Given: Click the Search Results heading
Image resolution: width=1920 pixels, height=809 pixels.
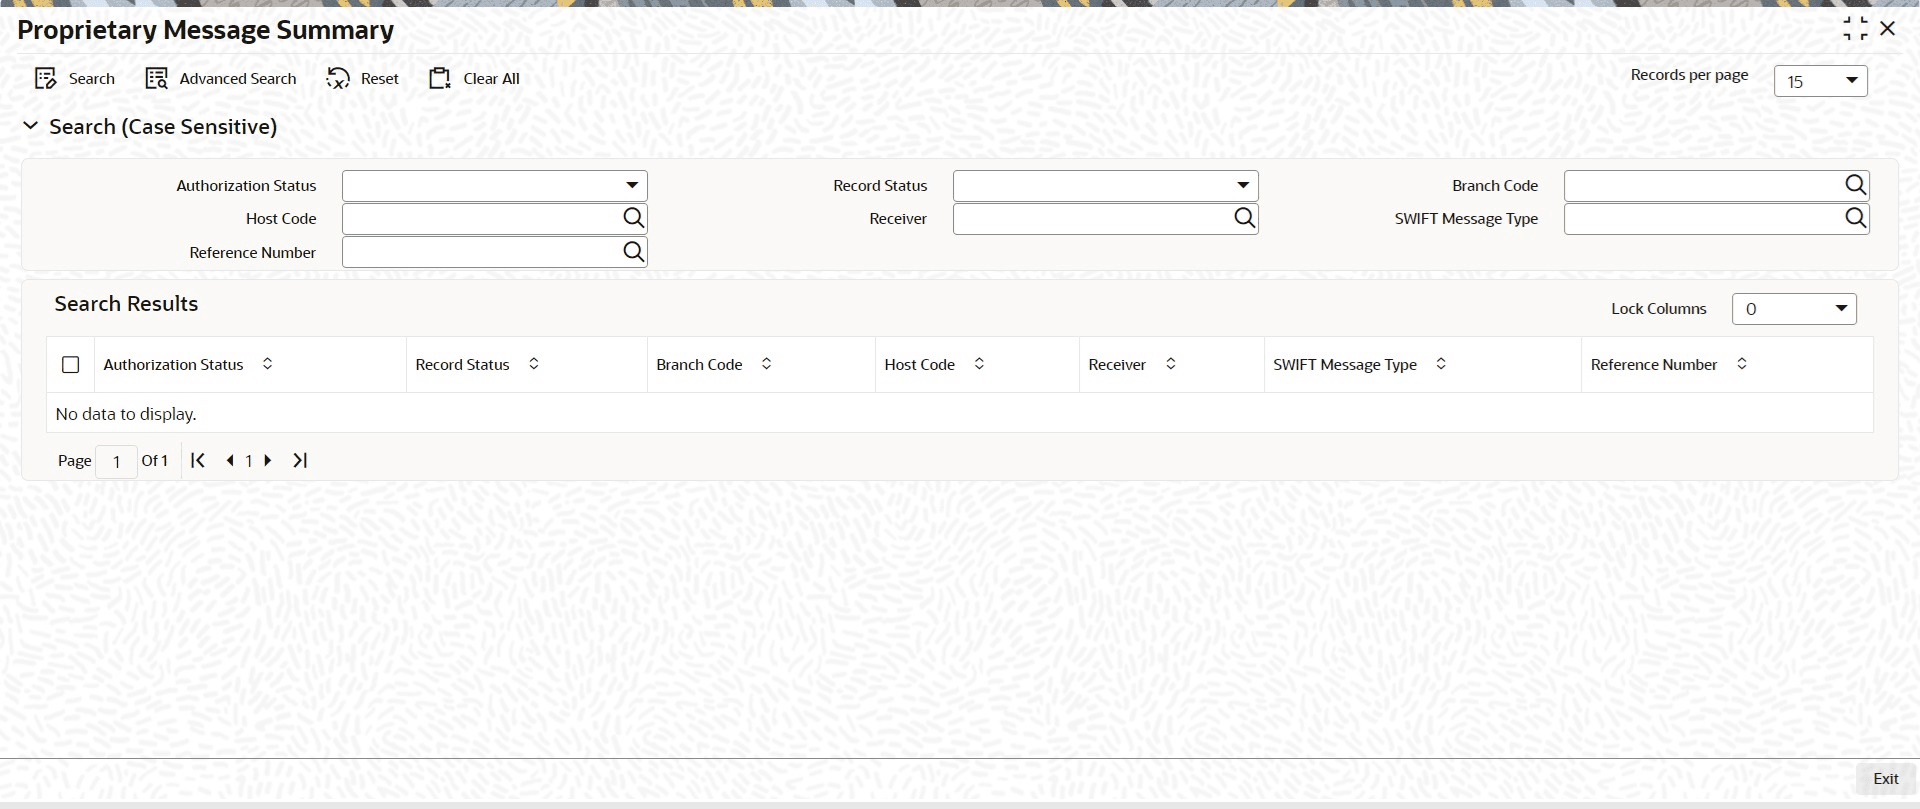Looking at the screenshot, I should pos(126,304).
